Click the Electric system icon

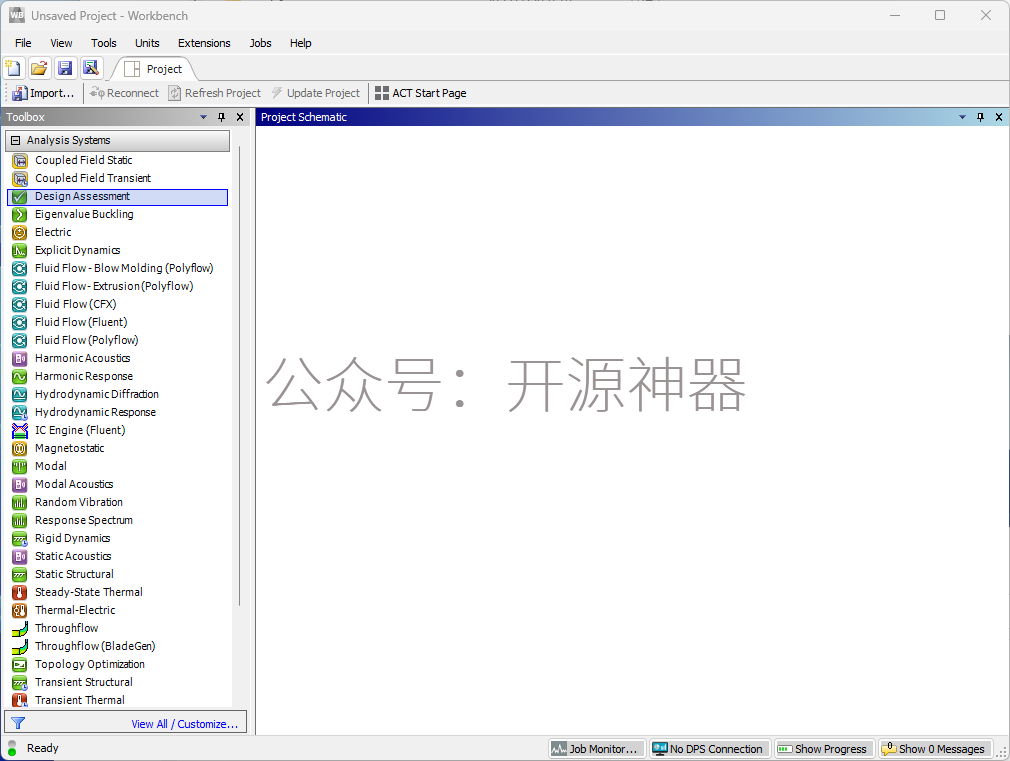[x=20, y=233]
